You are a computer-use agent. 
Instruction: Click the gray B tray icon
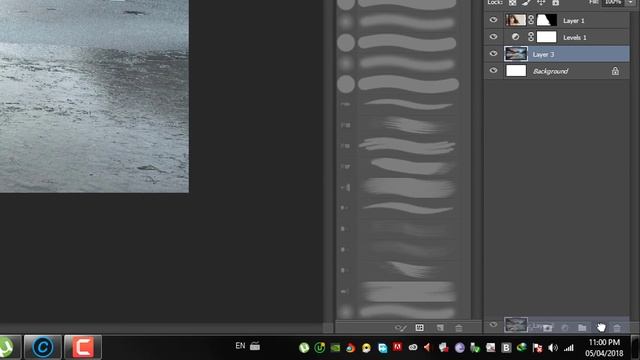pos(506,348)
